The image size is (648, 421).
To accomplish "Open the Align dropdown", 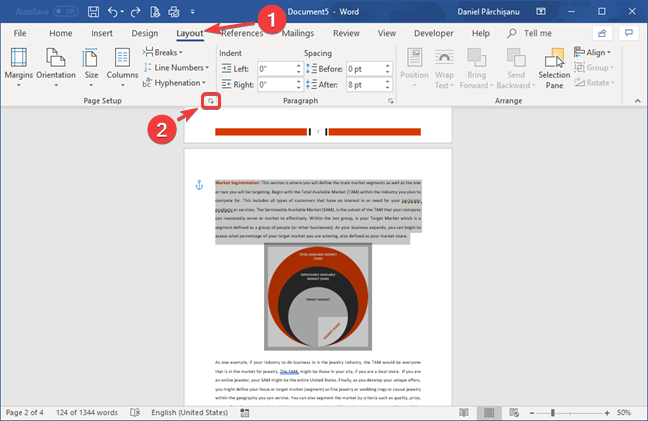I will coord(592,52).
